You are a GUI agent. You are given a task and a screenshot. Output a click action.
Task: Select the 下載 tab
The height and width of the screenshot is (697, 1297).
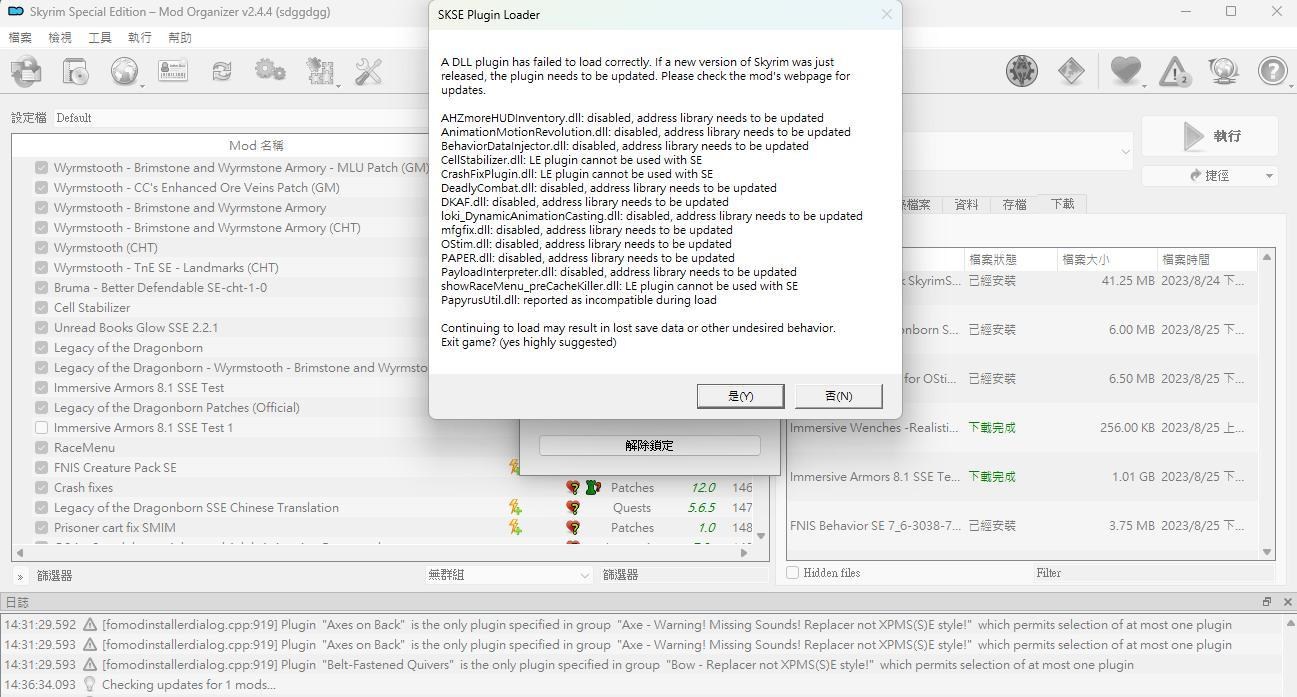pos(1062,204)
